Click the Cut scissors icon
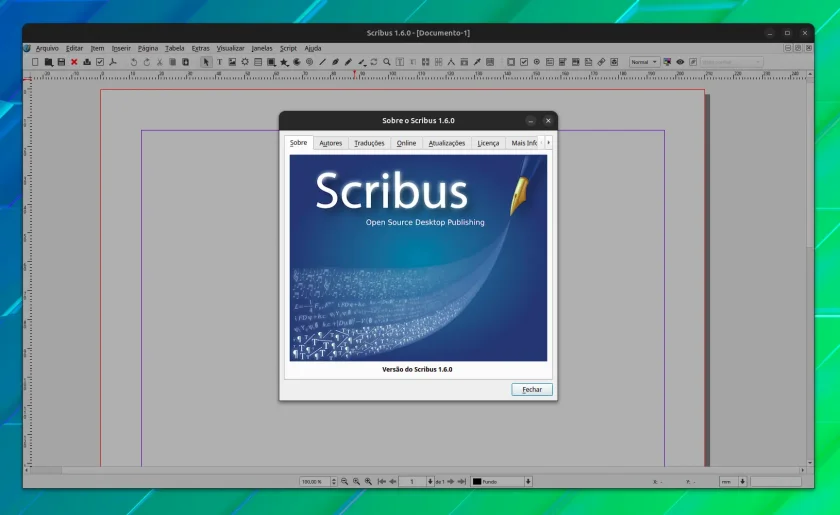The height and width of the screenshot is (515, 840). pyautogui.click(x=160, y=62)
